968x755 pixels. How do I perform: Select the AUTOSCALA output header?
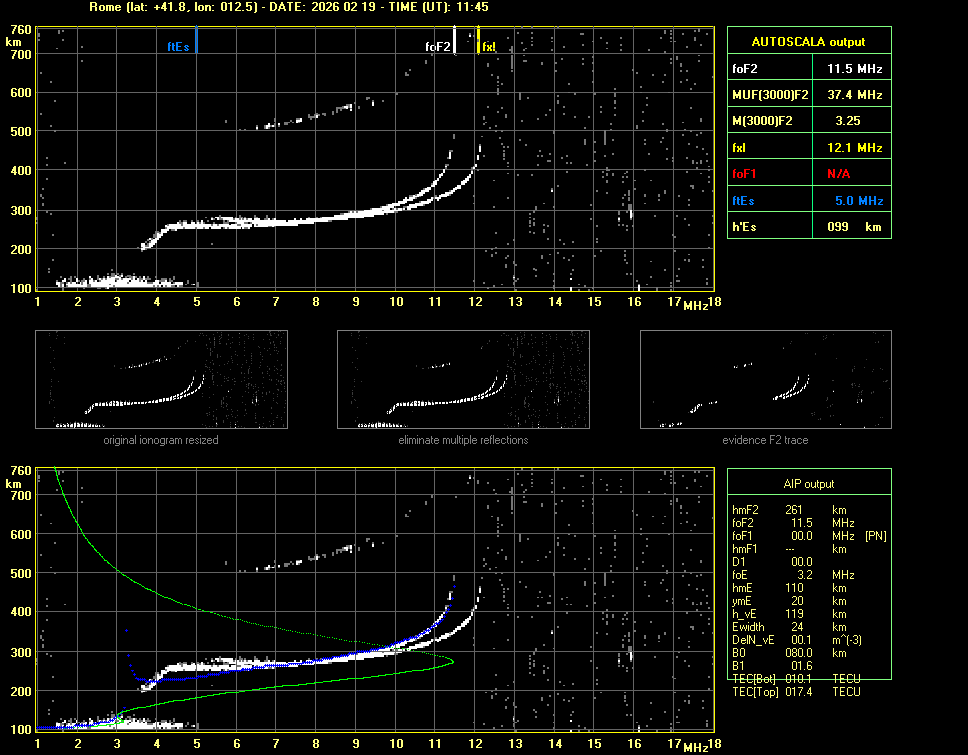(808, 42)
